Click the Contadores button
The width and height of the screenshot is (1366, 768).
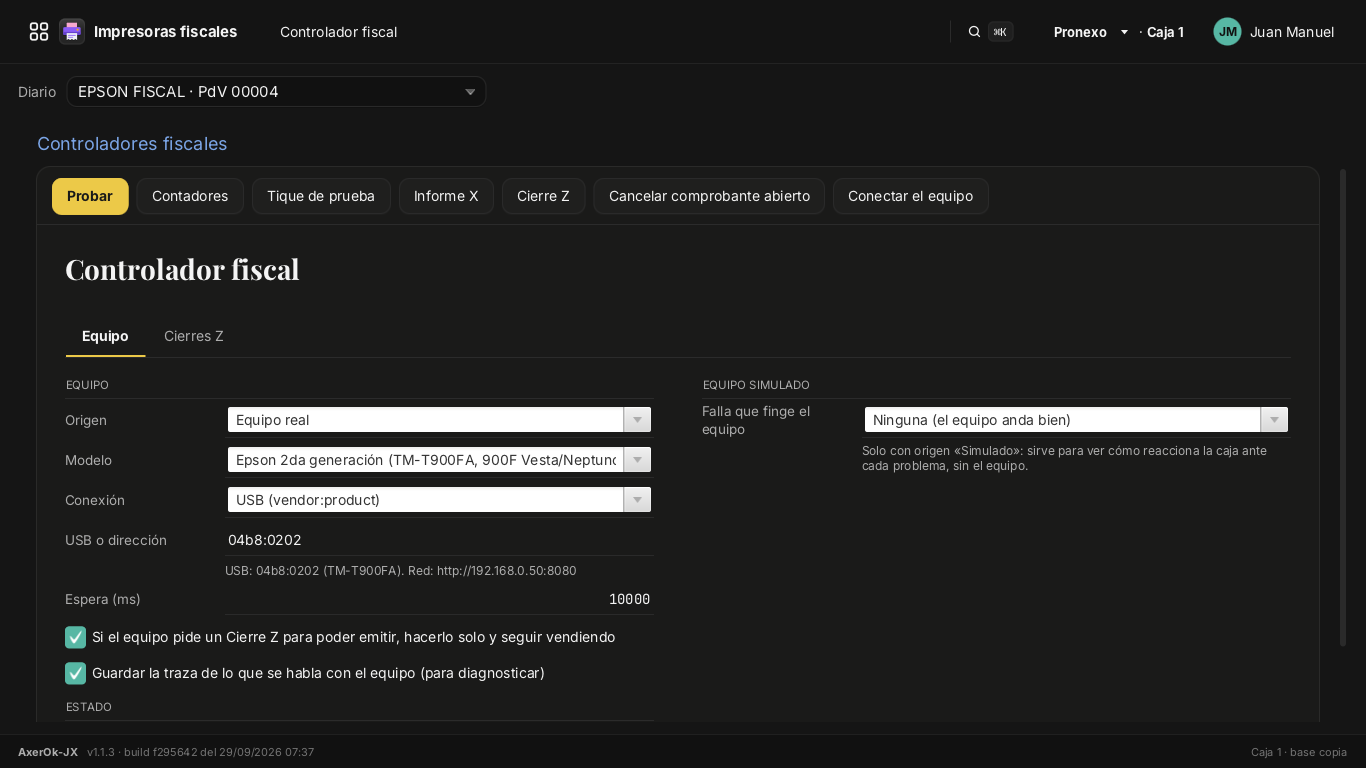190,196
